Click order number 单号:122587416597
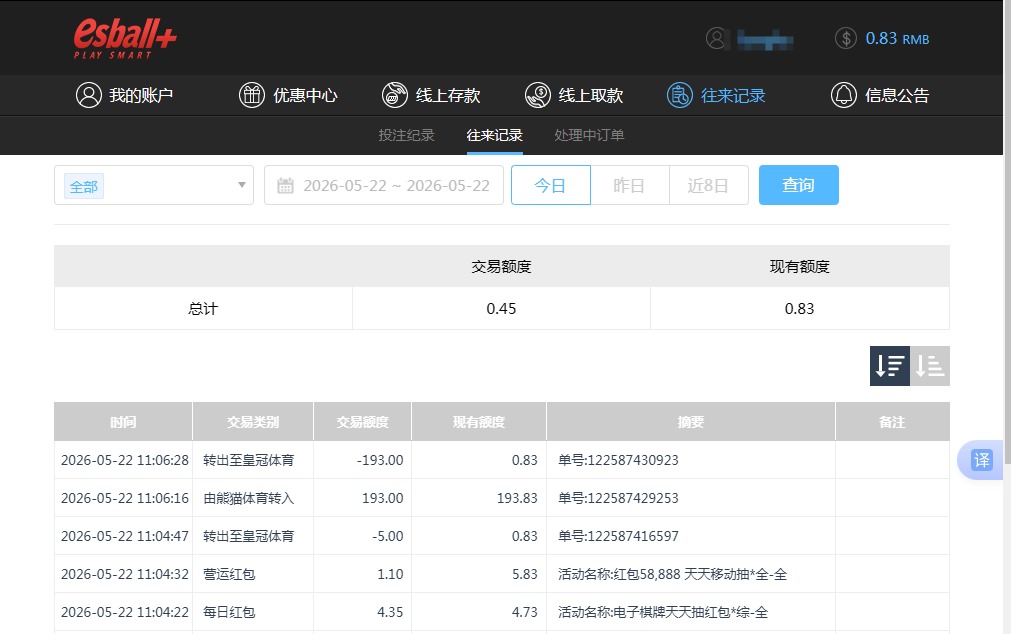The width and height of the screenshot is (1011, 634). point(618,536)
